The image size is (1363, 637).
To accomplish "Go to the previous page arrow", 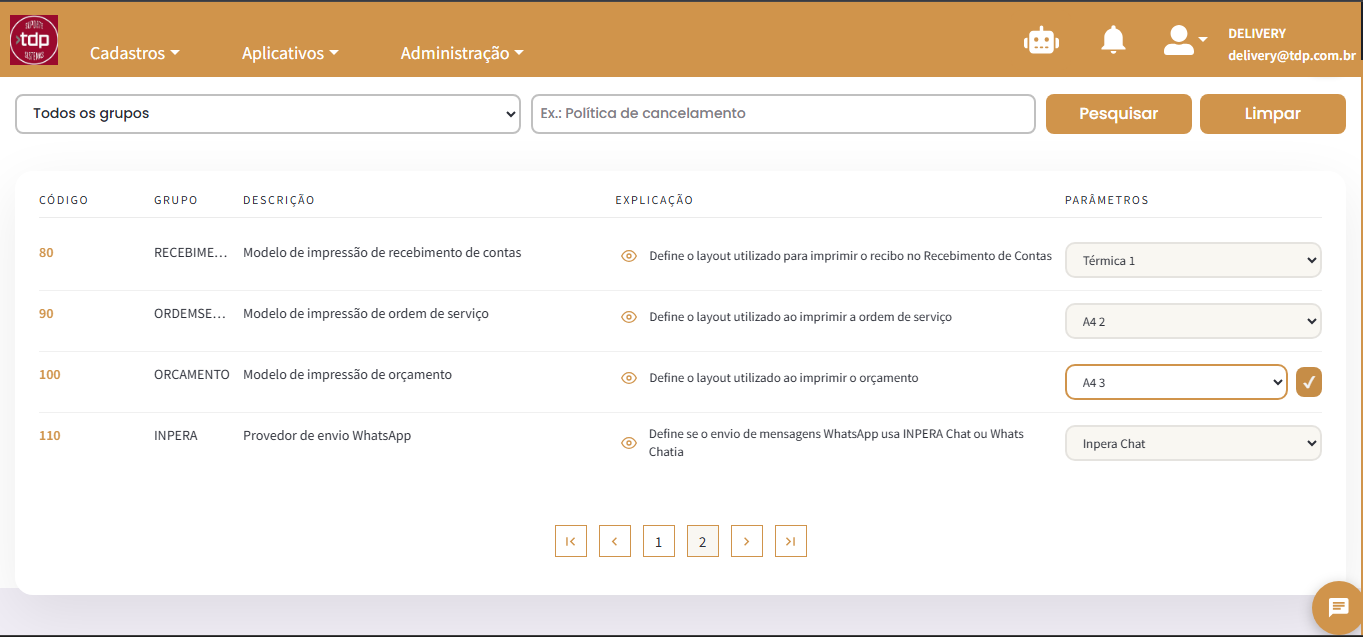I will (614, 541).
